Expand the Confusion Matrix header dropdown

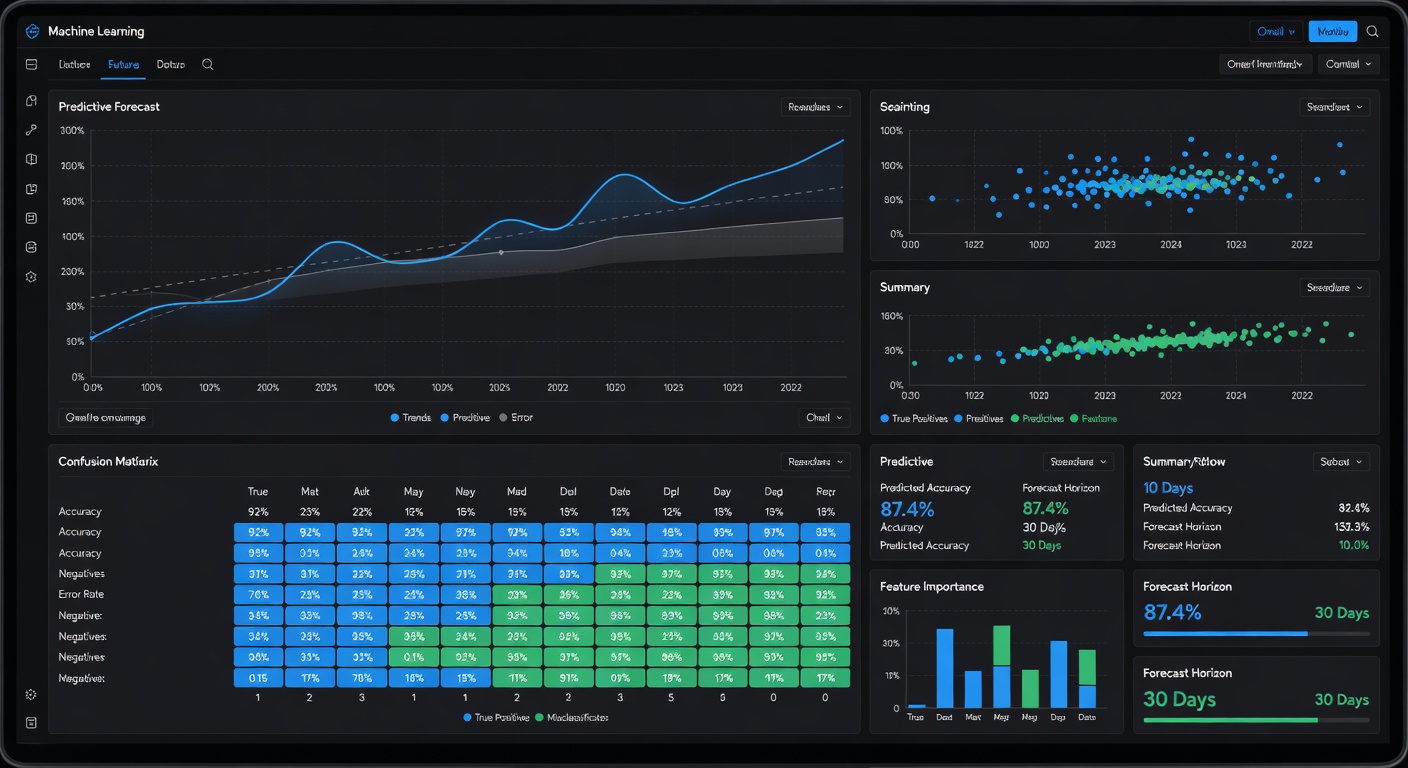815,462
